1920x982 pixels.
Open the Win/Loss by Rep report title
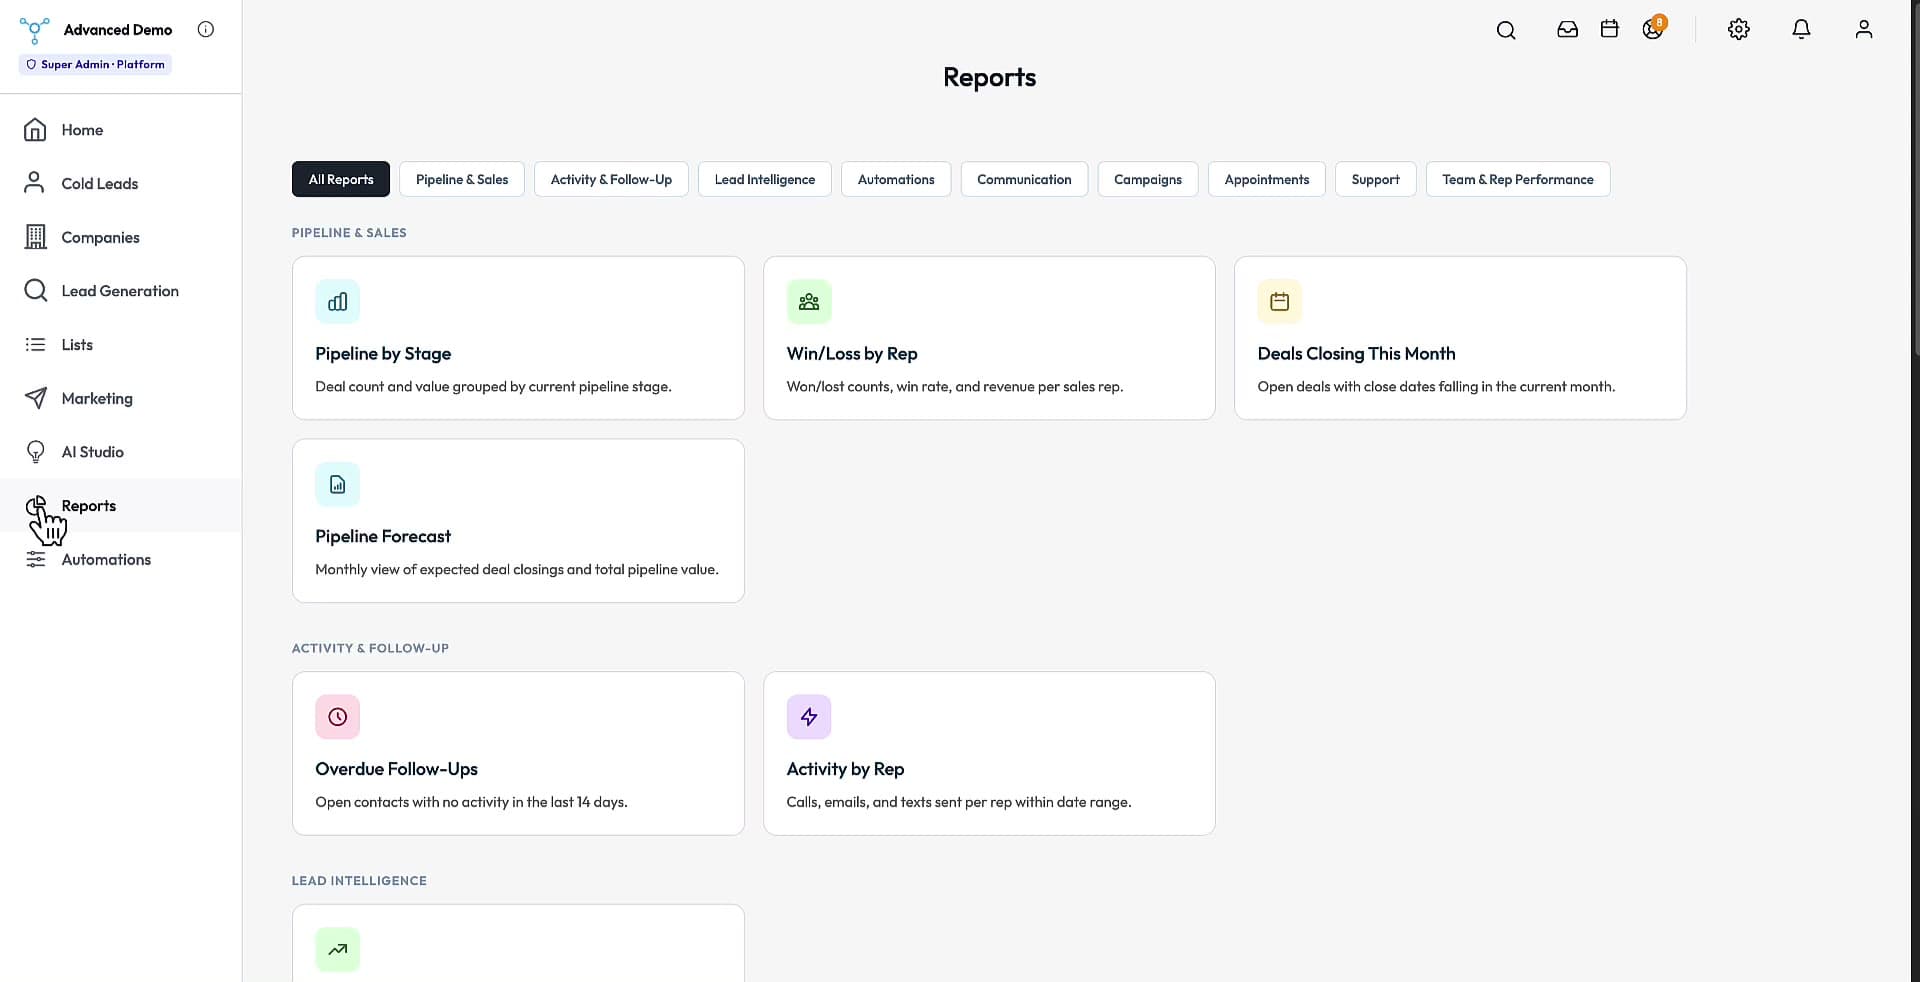click(x=852, y=354)
